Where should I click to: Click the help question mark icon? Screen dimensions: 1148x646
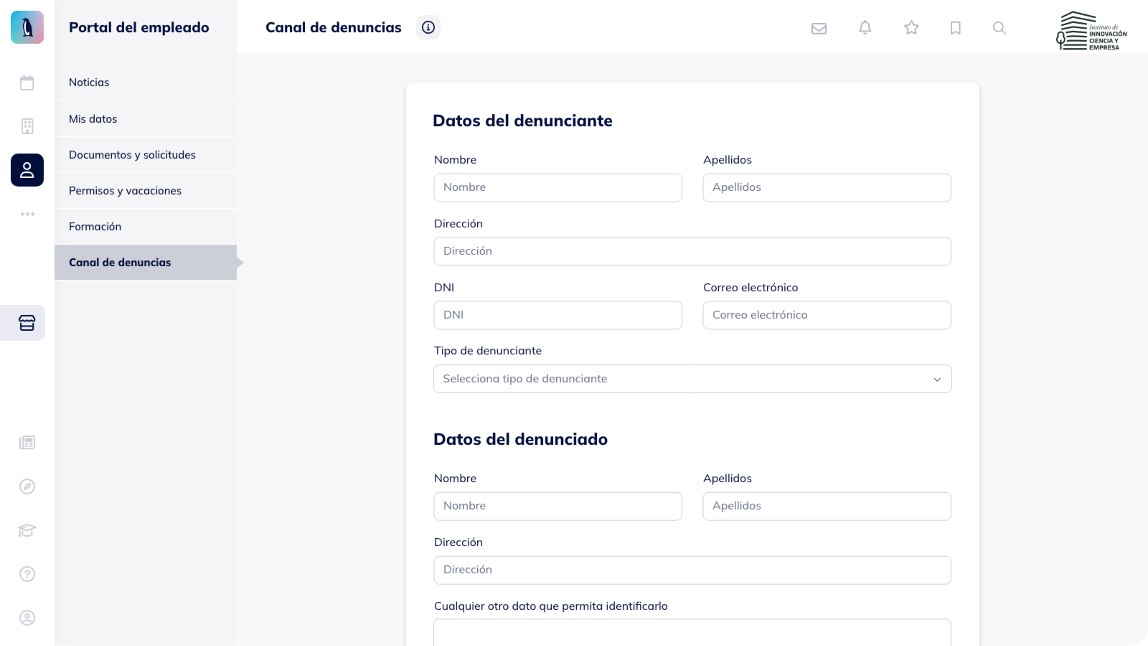click(27, 574)
